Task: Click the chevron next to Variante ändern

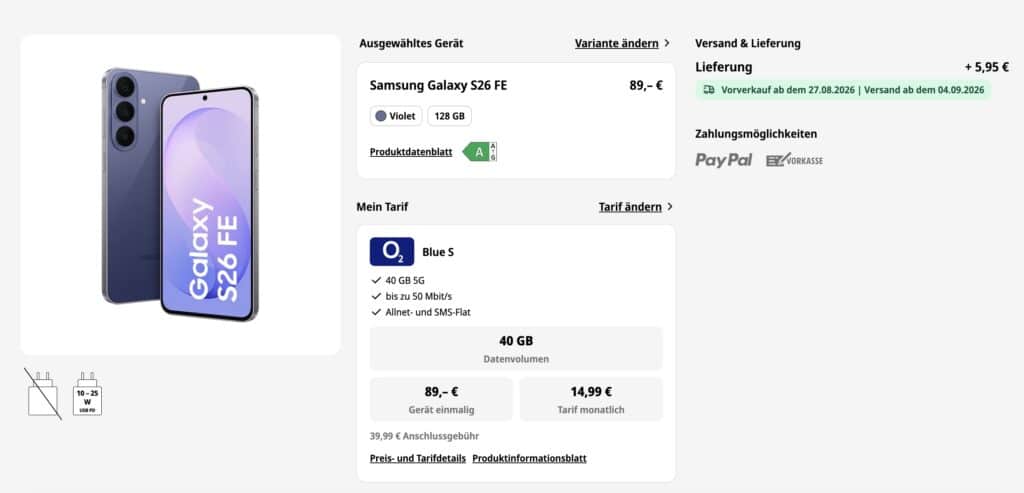Action: (x=667, y=43)
